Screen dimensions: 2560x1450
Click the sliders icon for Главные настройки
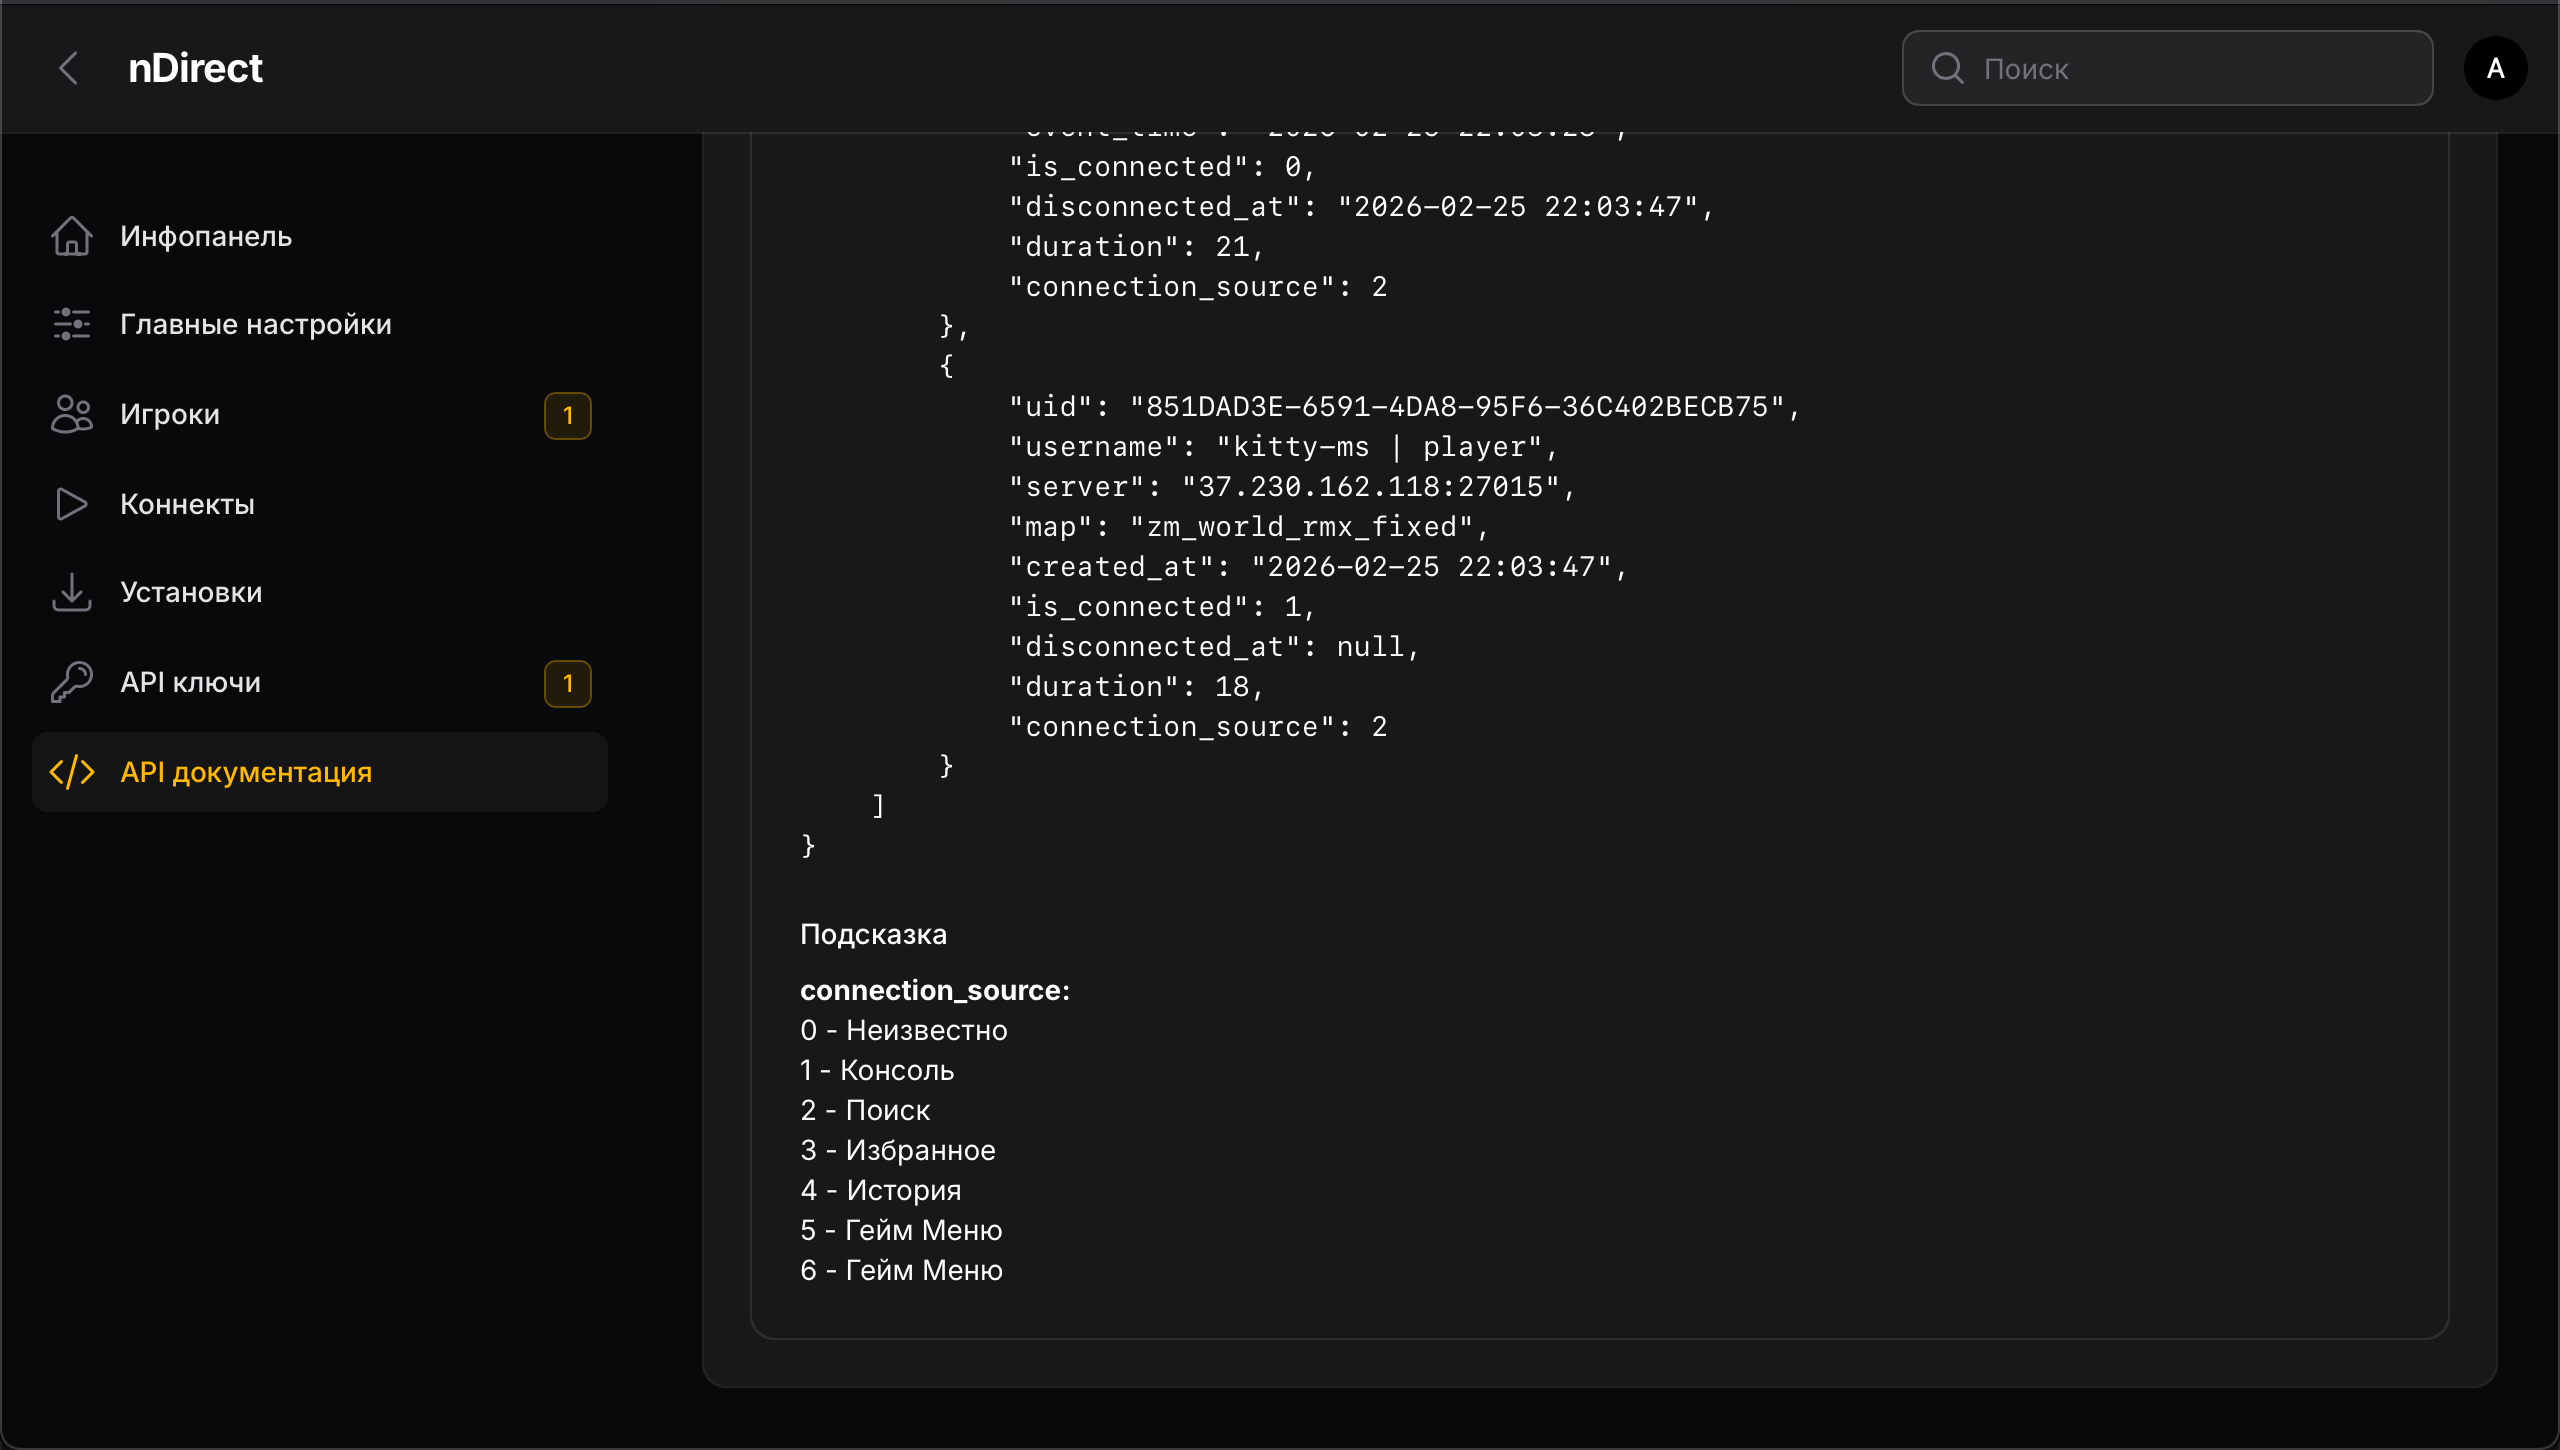tap(72, 324)
